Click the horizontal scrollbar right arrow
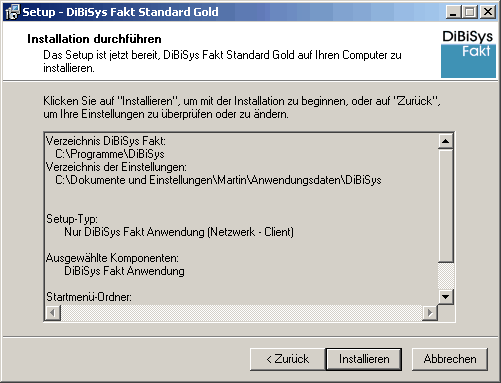The height and width of the screenshot is (383, 501). click(430, 313)
